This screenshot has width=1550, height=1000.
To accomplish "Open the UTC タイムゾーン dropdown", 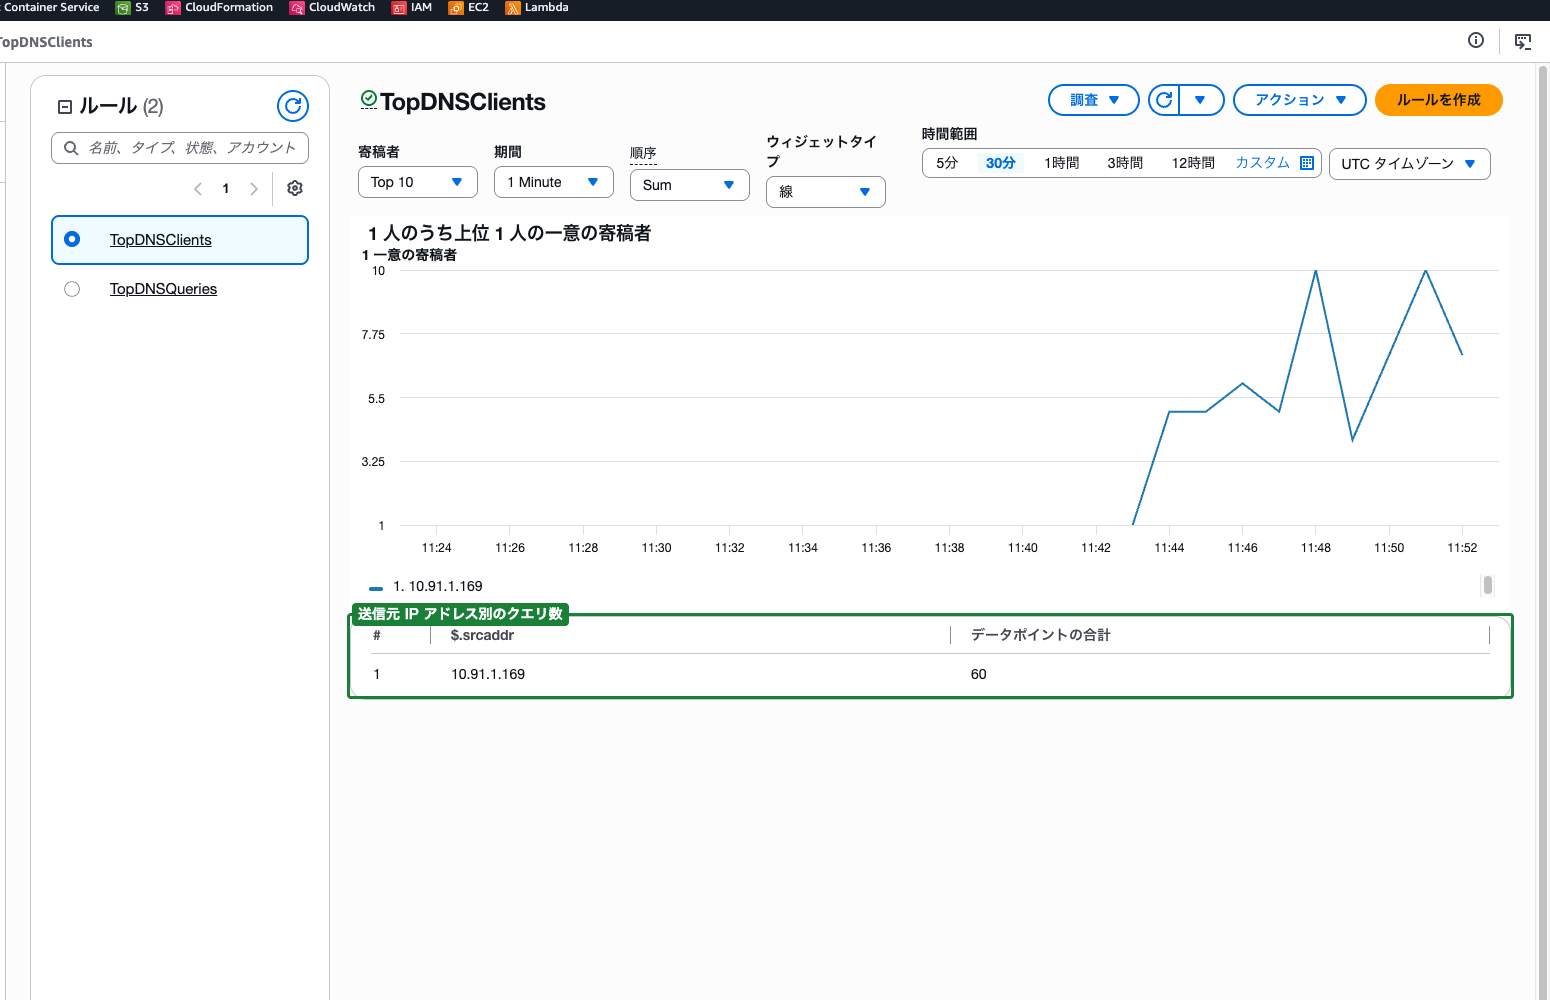I will point(1410,164).
